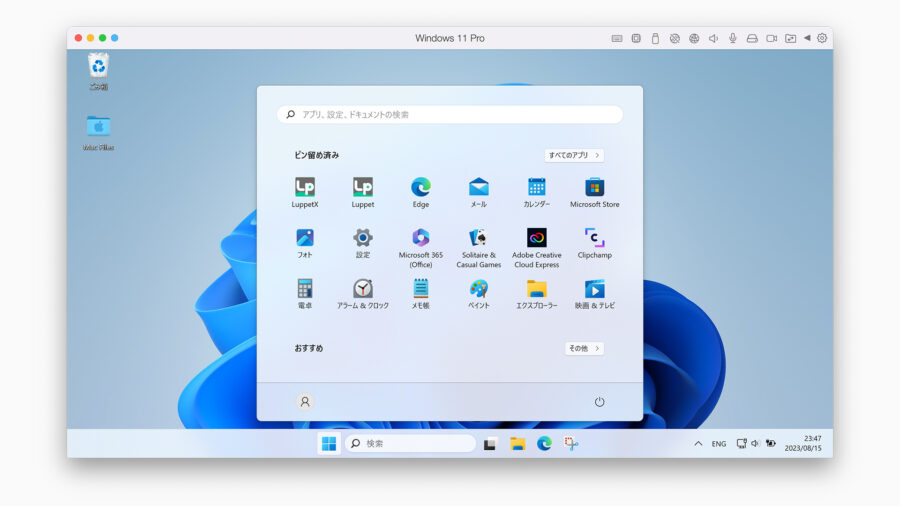Click the Parallels shared folder icon
900x506 pixels.
tap(790, 38)
